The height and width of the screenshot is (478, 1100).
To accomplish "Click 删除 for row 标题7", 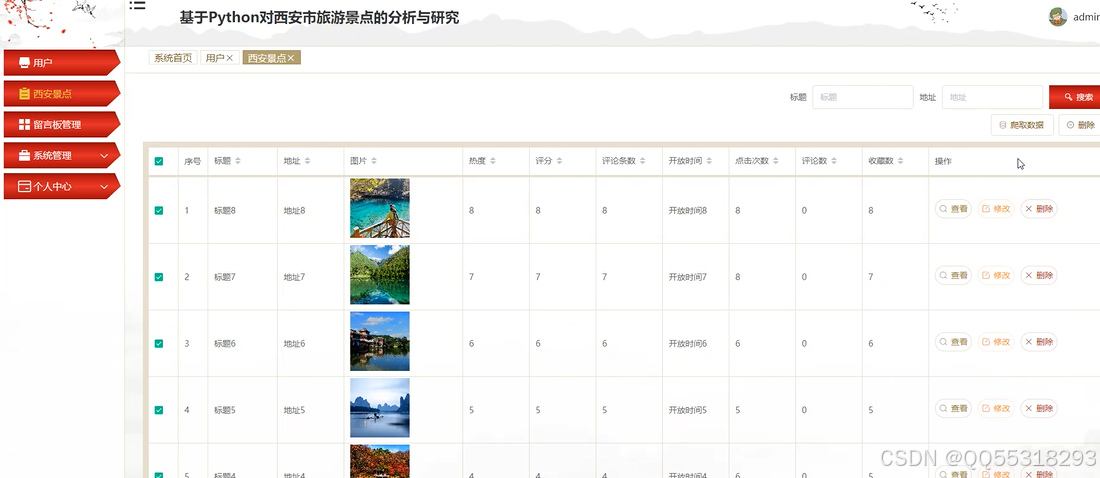I will [1039, 275].
